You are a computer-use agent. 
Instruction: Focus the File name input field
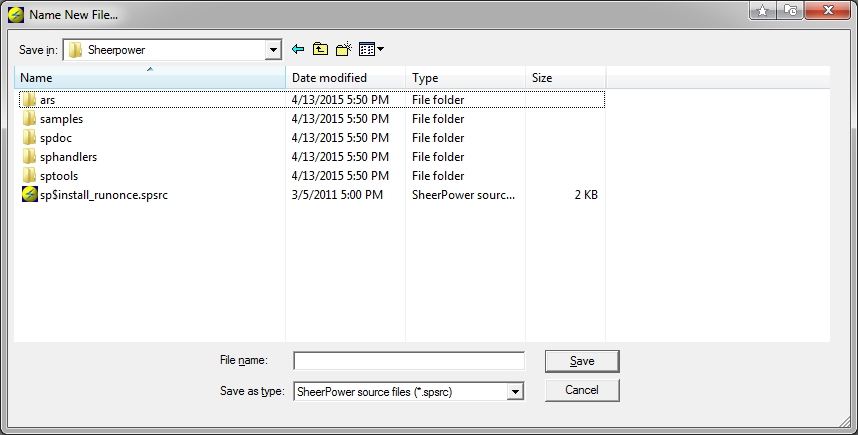click(409, 361)
